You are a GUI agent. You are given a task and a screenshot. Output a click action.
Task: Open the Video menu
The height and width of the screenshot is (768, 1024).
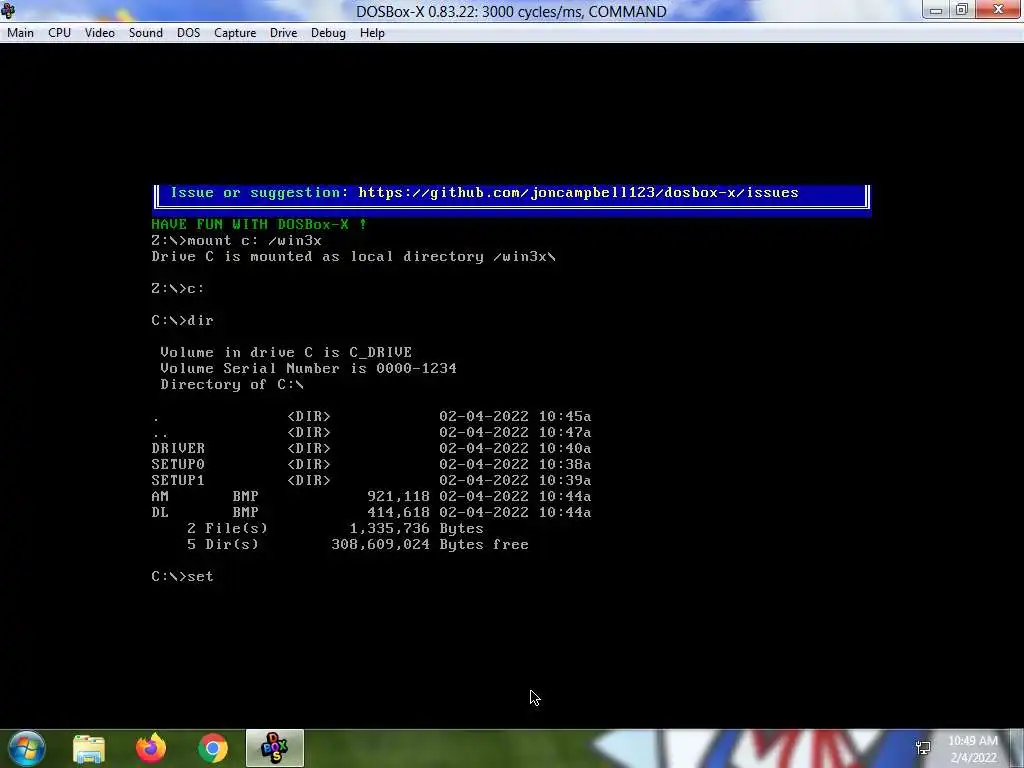point(100,33)
